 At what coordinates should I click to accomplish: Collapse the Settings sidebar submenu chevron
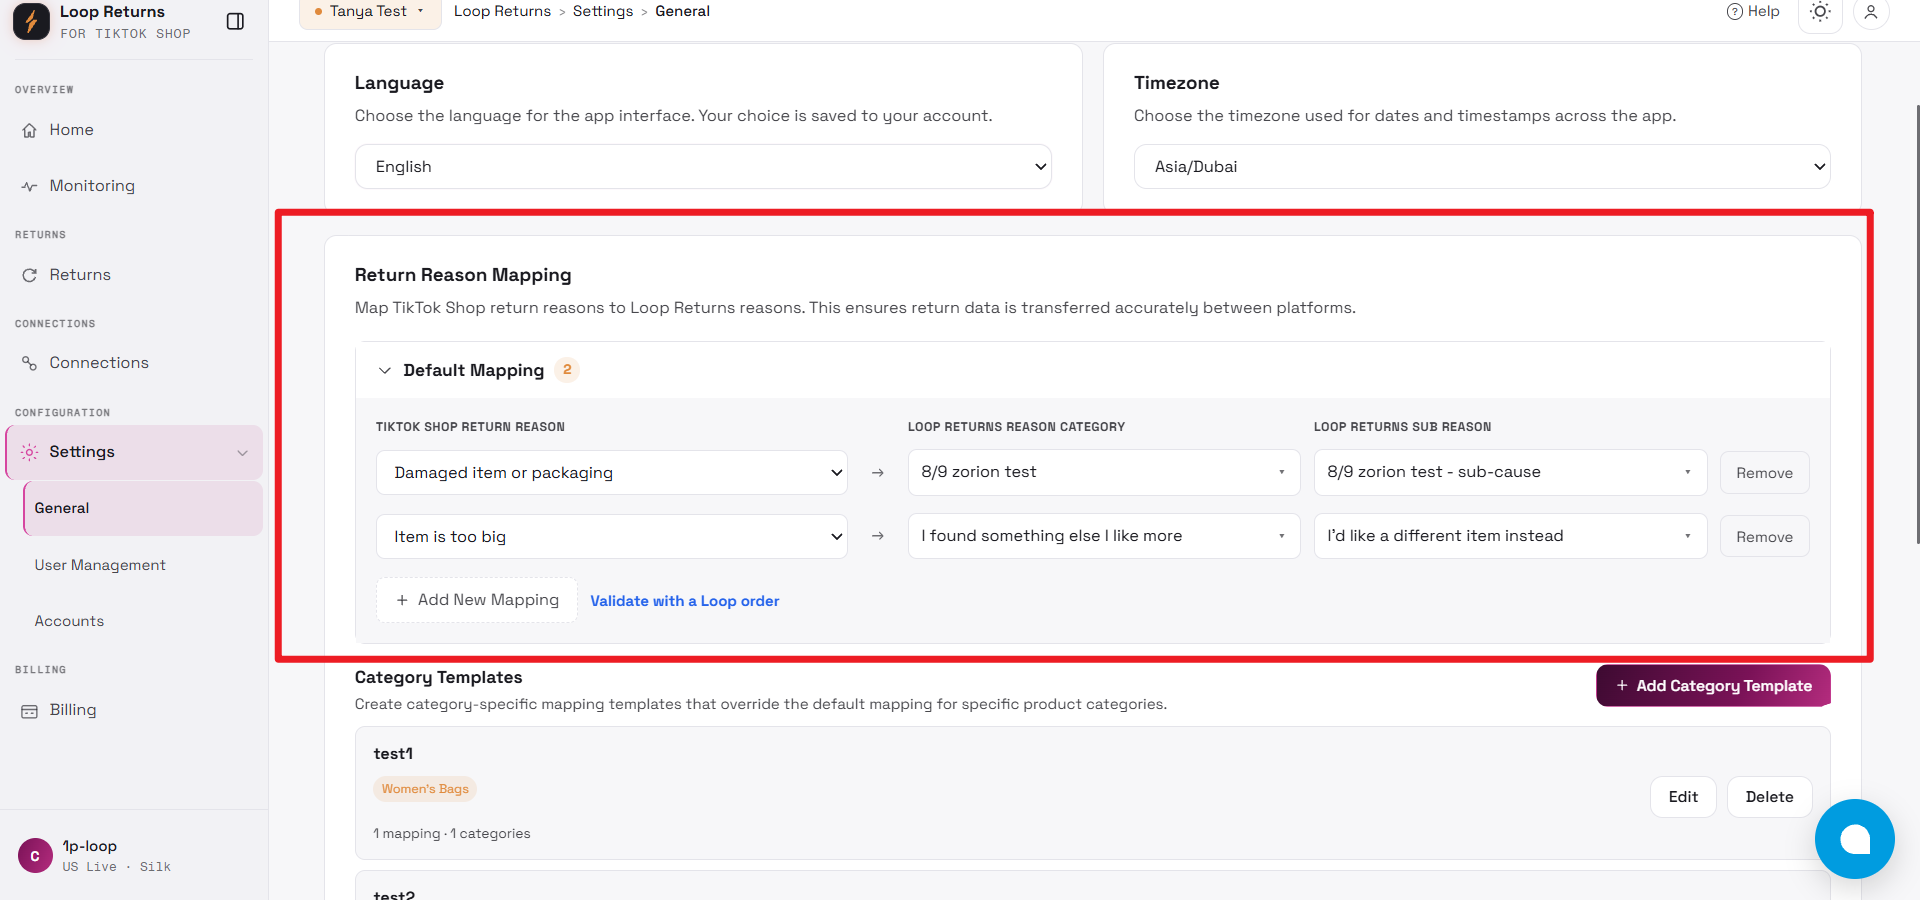pyautogui.click(x=242, y=453)
